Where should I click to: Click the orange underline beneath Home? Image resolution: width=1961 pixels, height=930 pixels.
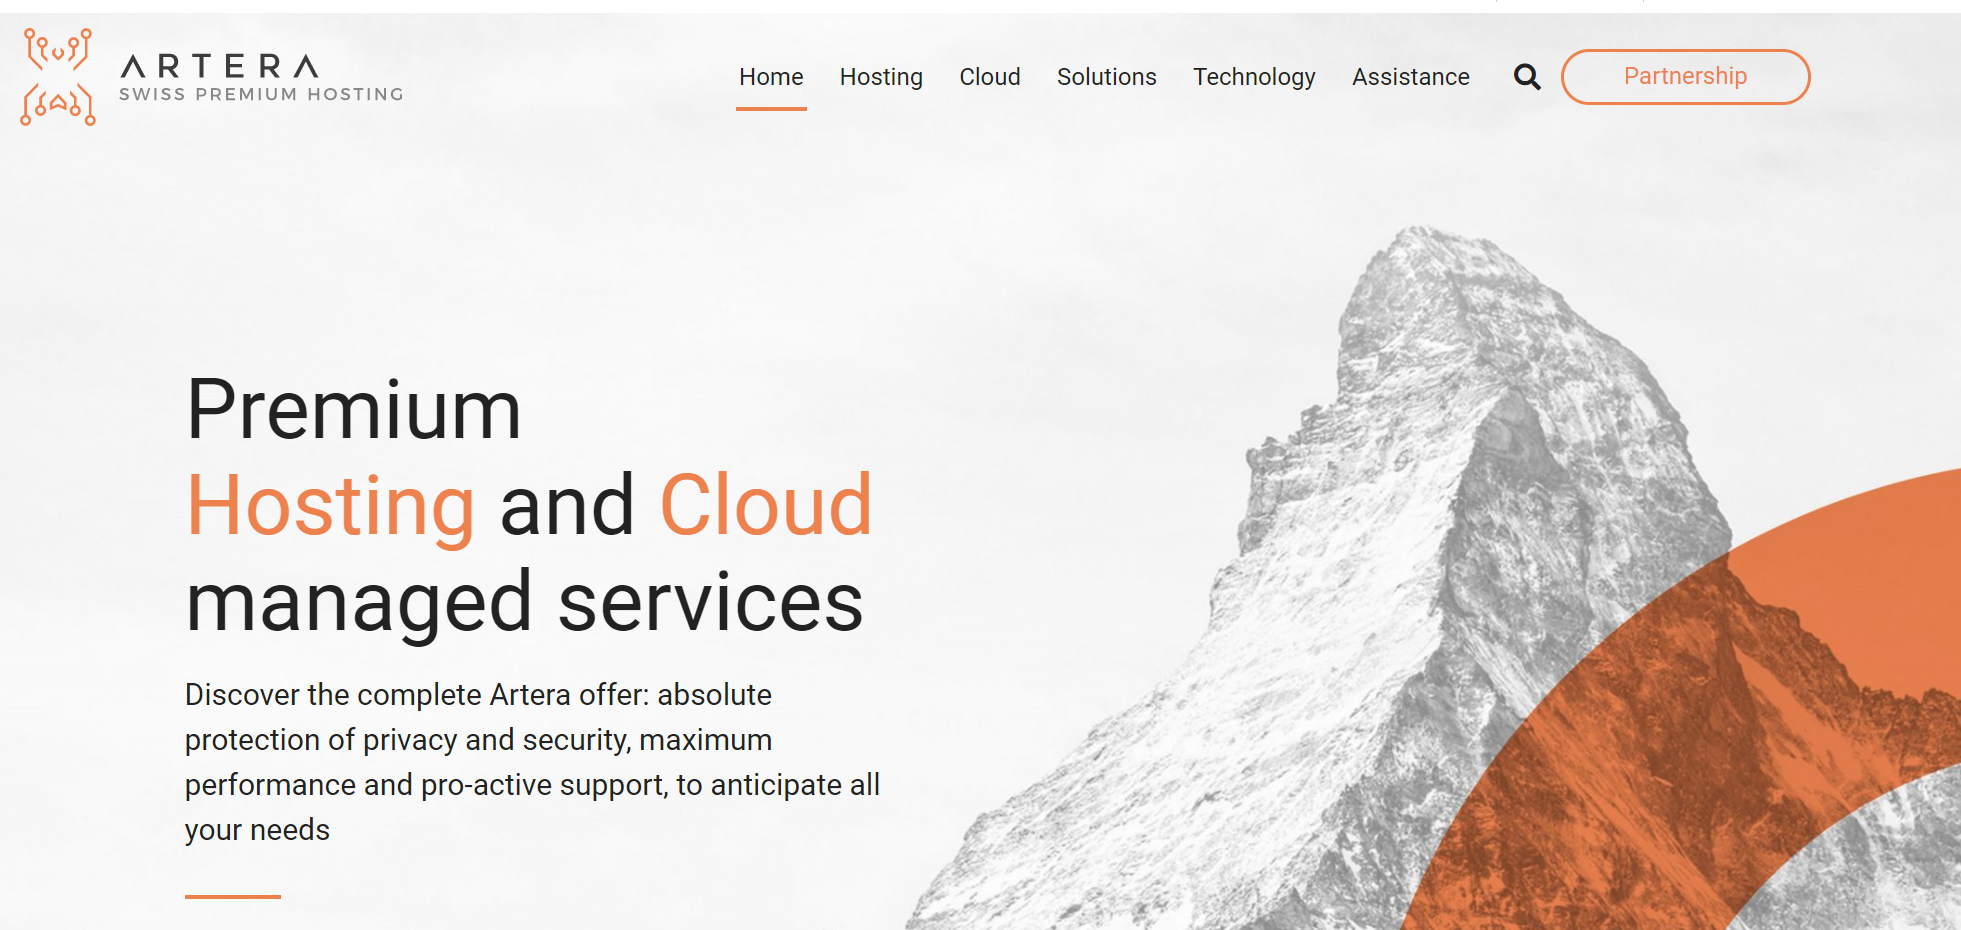(x=771, y=108)
